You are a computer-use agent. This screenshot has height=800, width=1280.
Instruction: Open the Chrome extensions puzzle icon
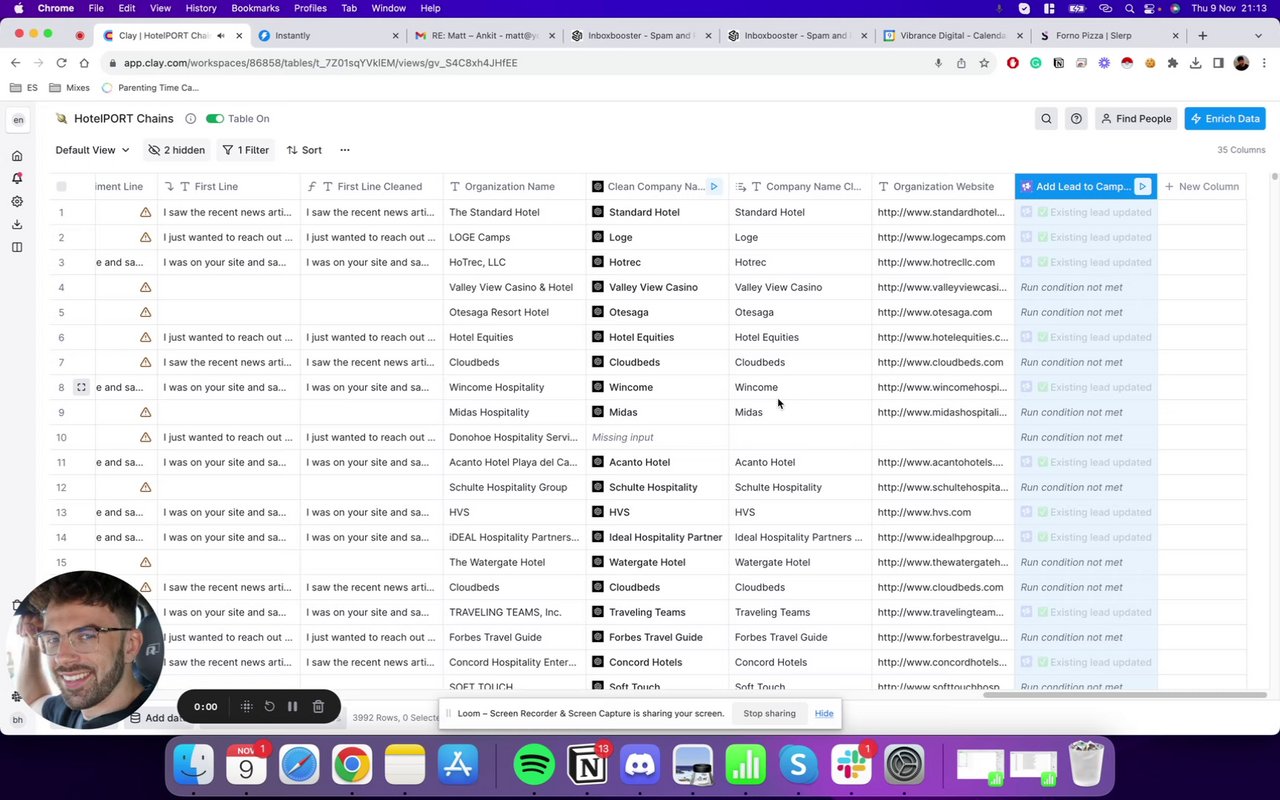(x=1172, y=63)
